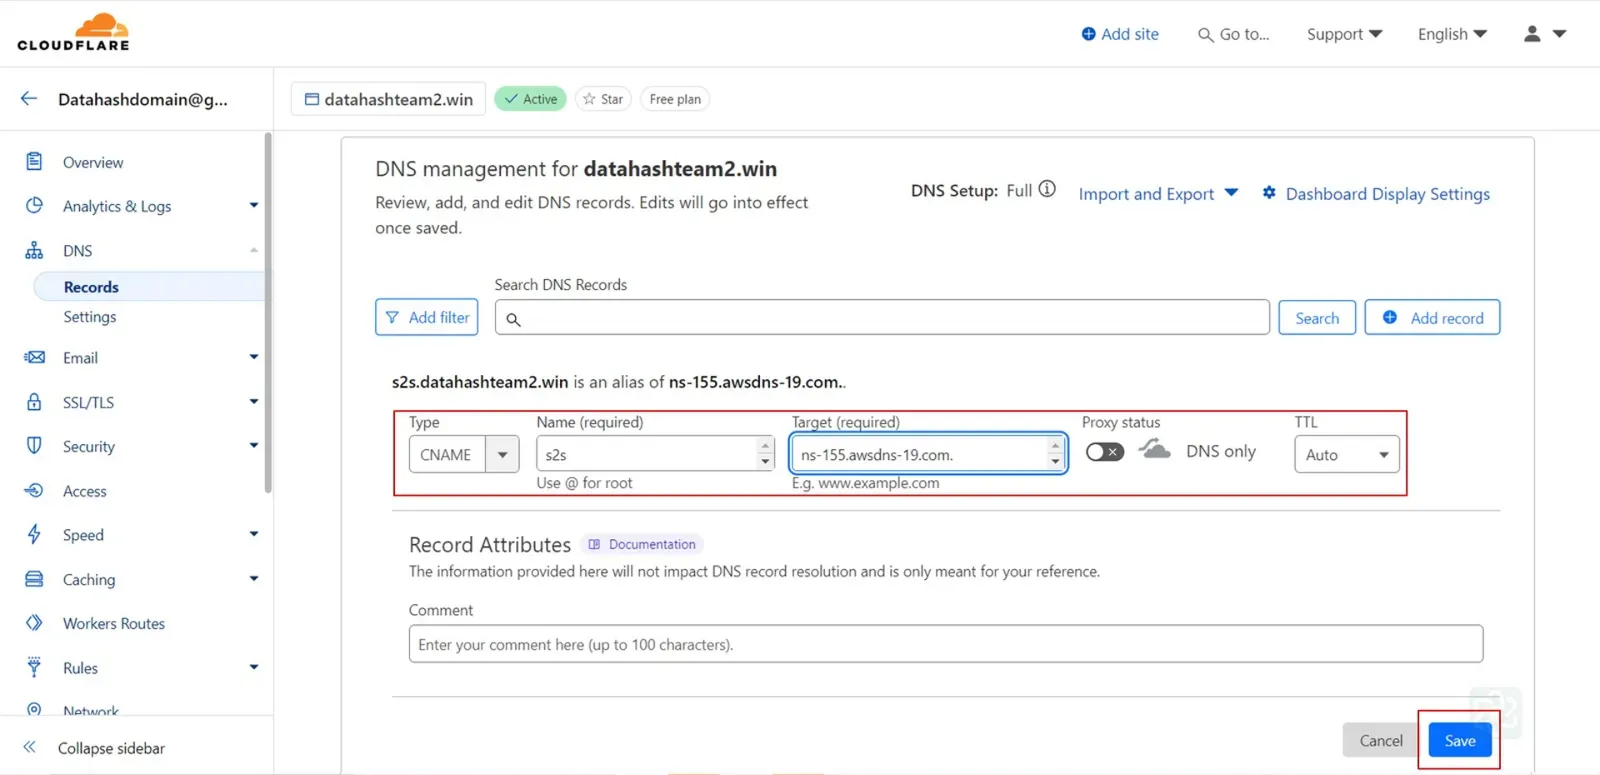
Task: Click the Add record button
Action: point(1432,318)
